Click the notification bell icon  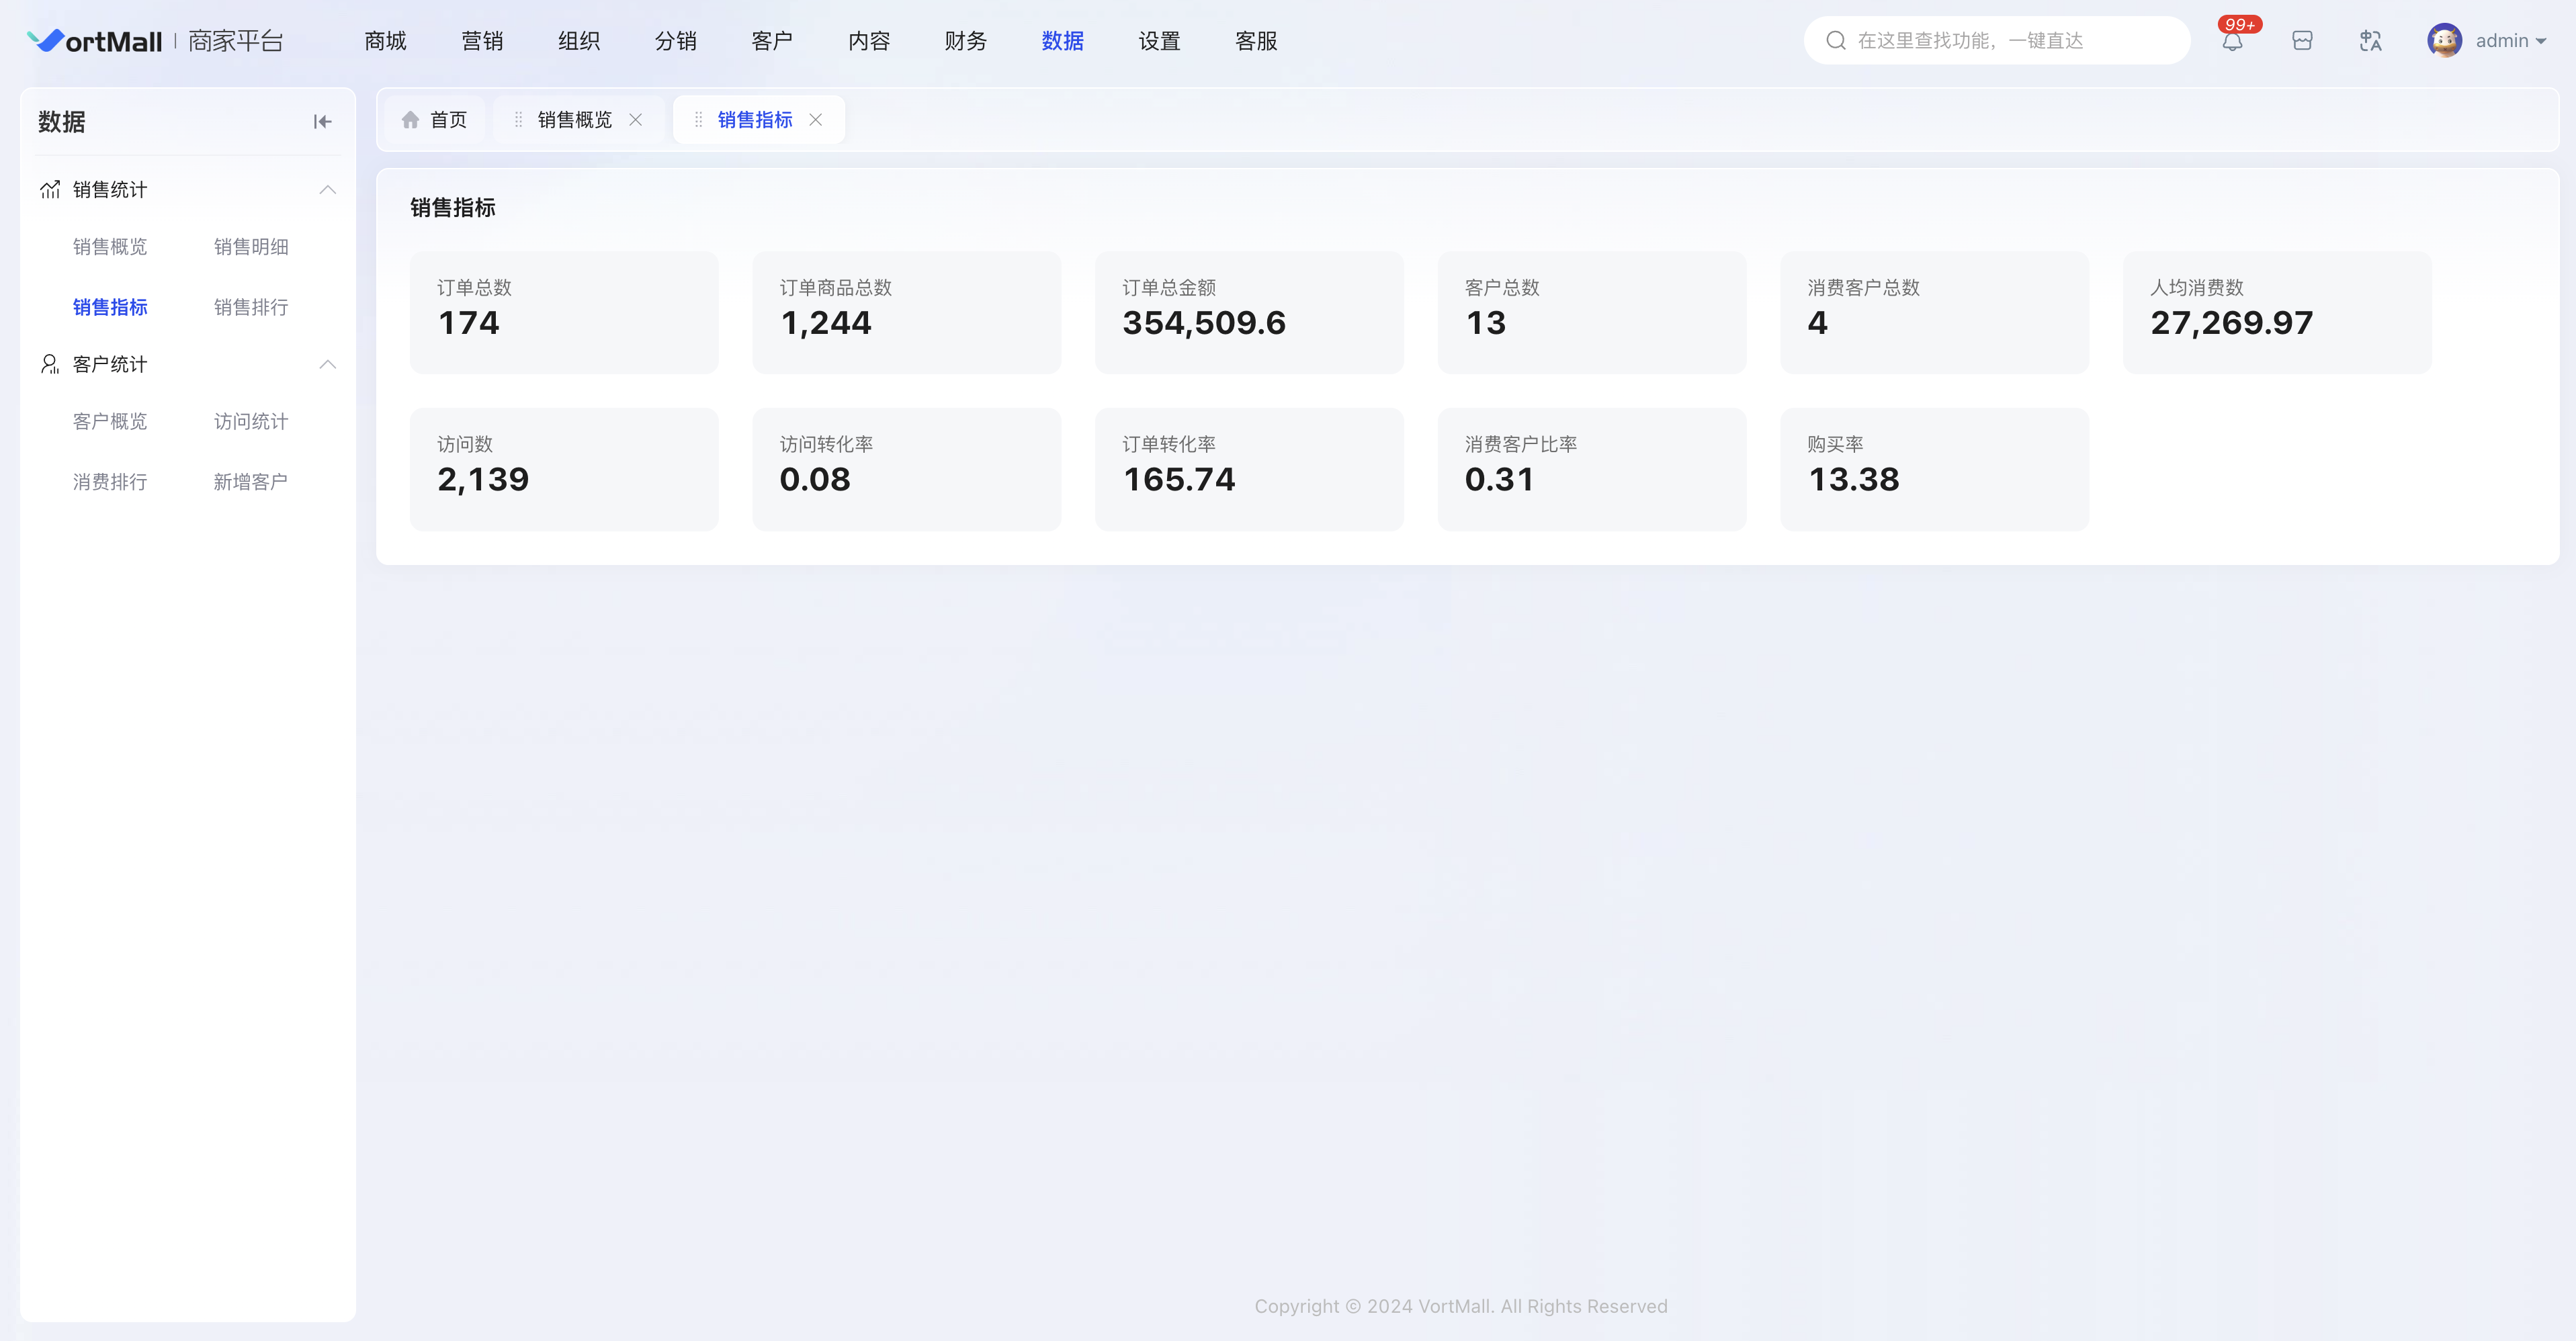2232,41
